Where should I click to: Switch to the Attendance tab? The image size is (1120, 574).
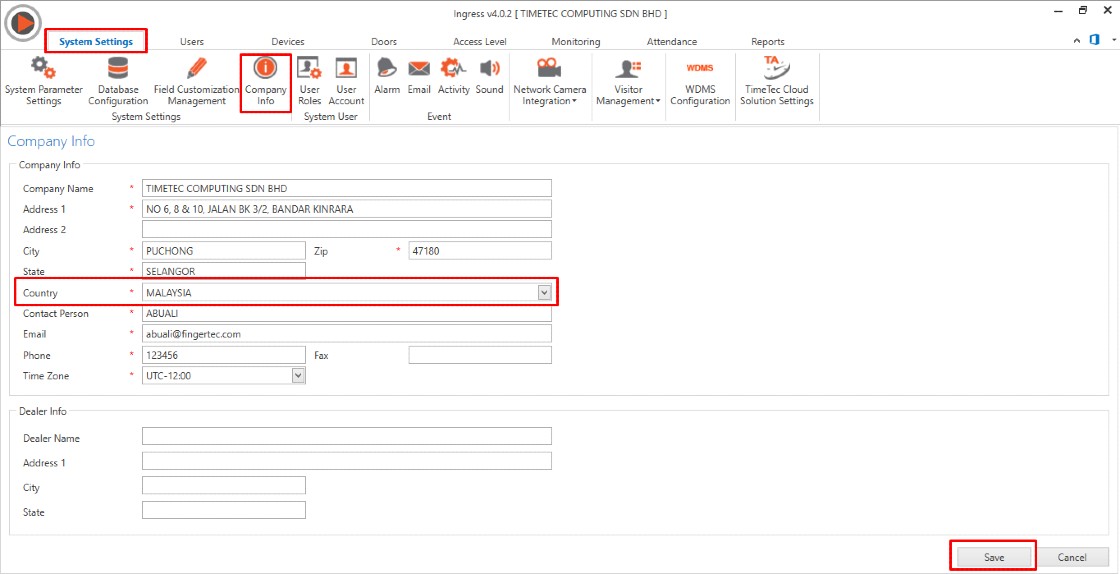click(671, 41)
